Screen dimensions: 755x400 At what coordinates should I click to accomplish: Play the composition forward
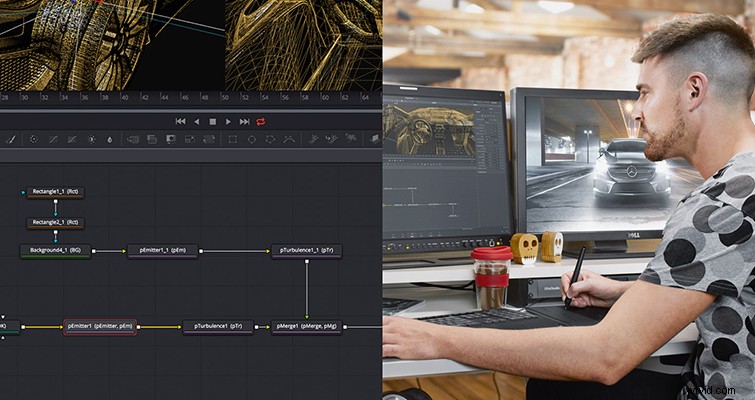(228, 122)
